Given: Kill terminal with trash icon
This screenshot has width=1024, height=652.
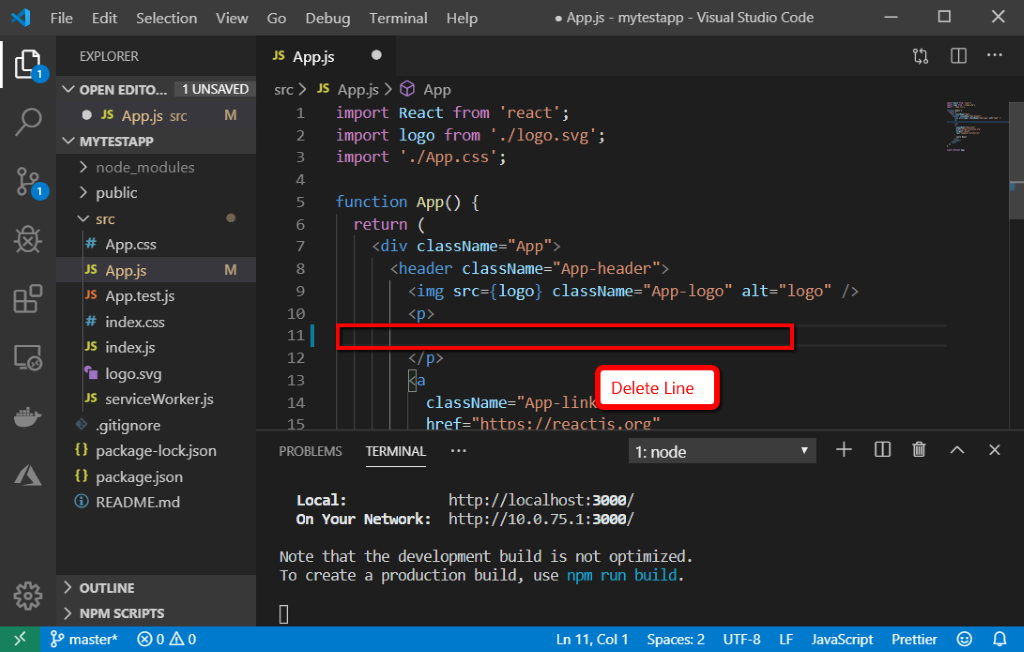Looking at the screenshot, I should (919, 449).
